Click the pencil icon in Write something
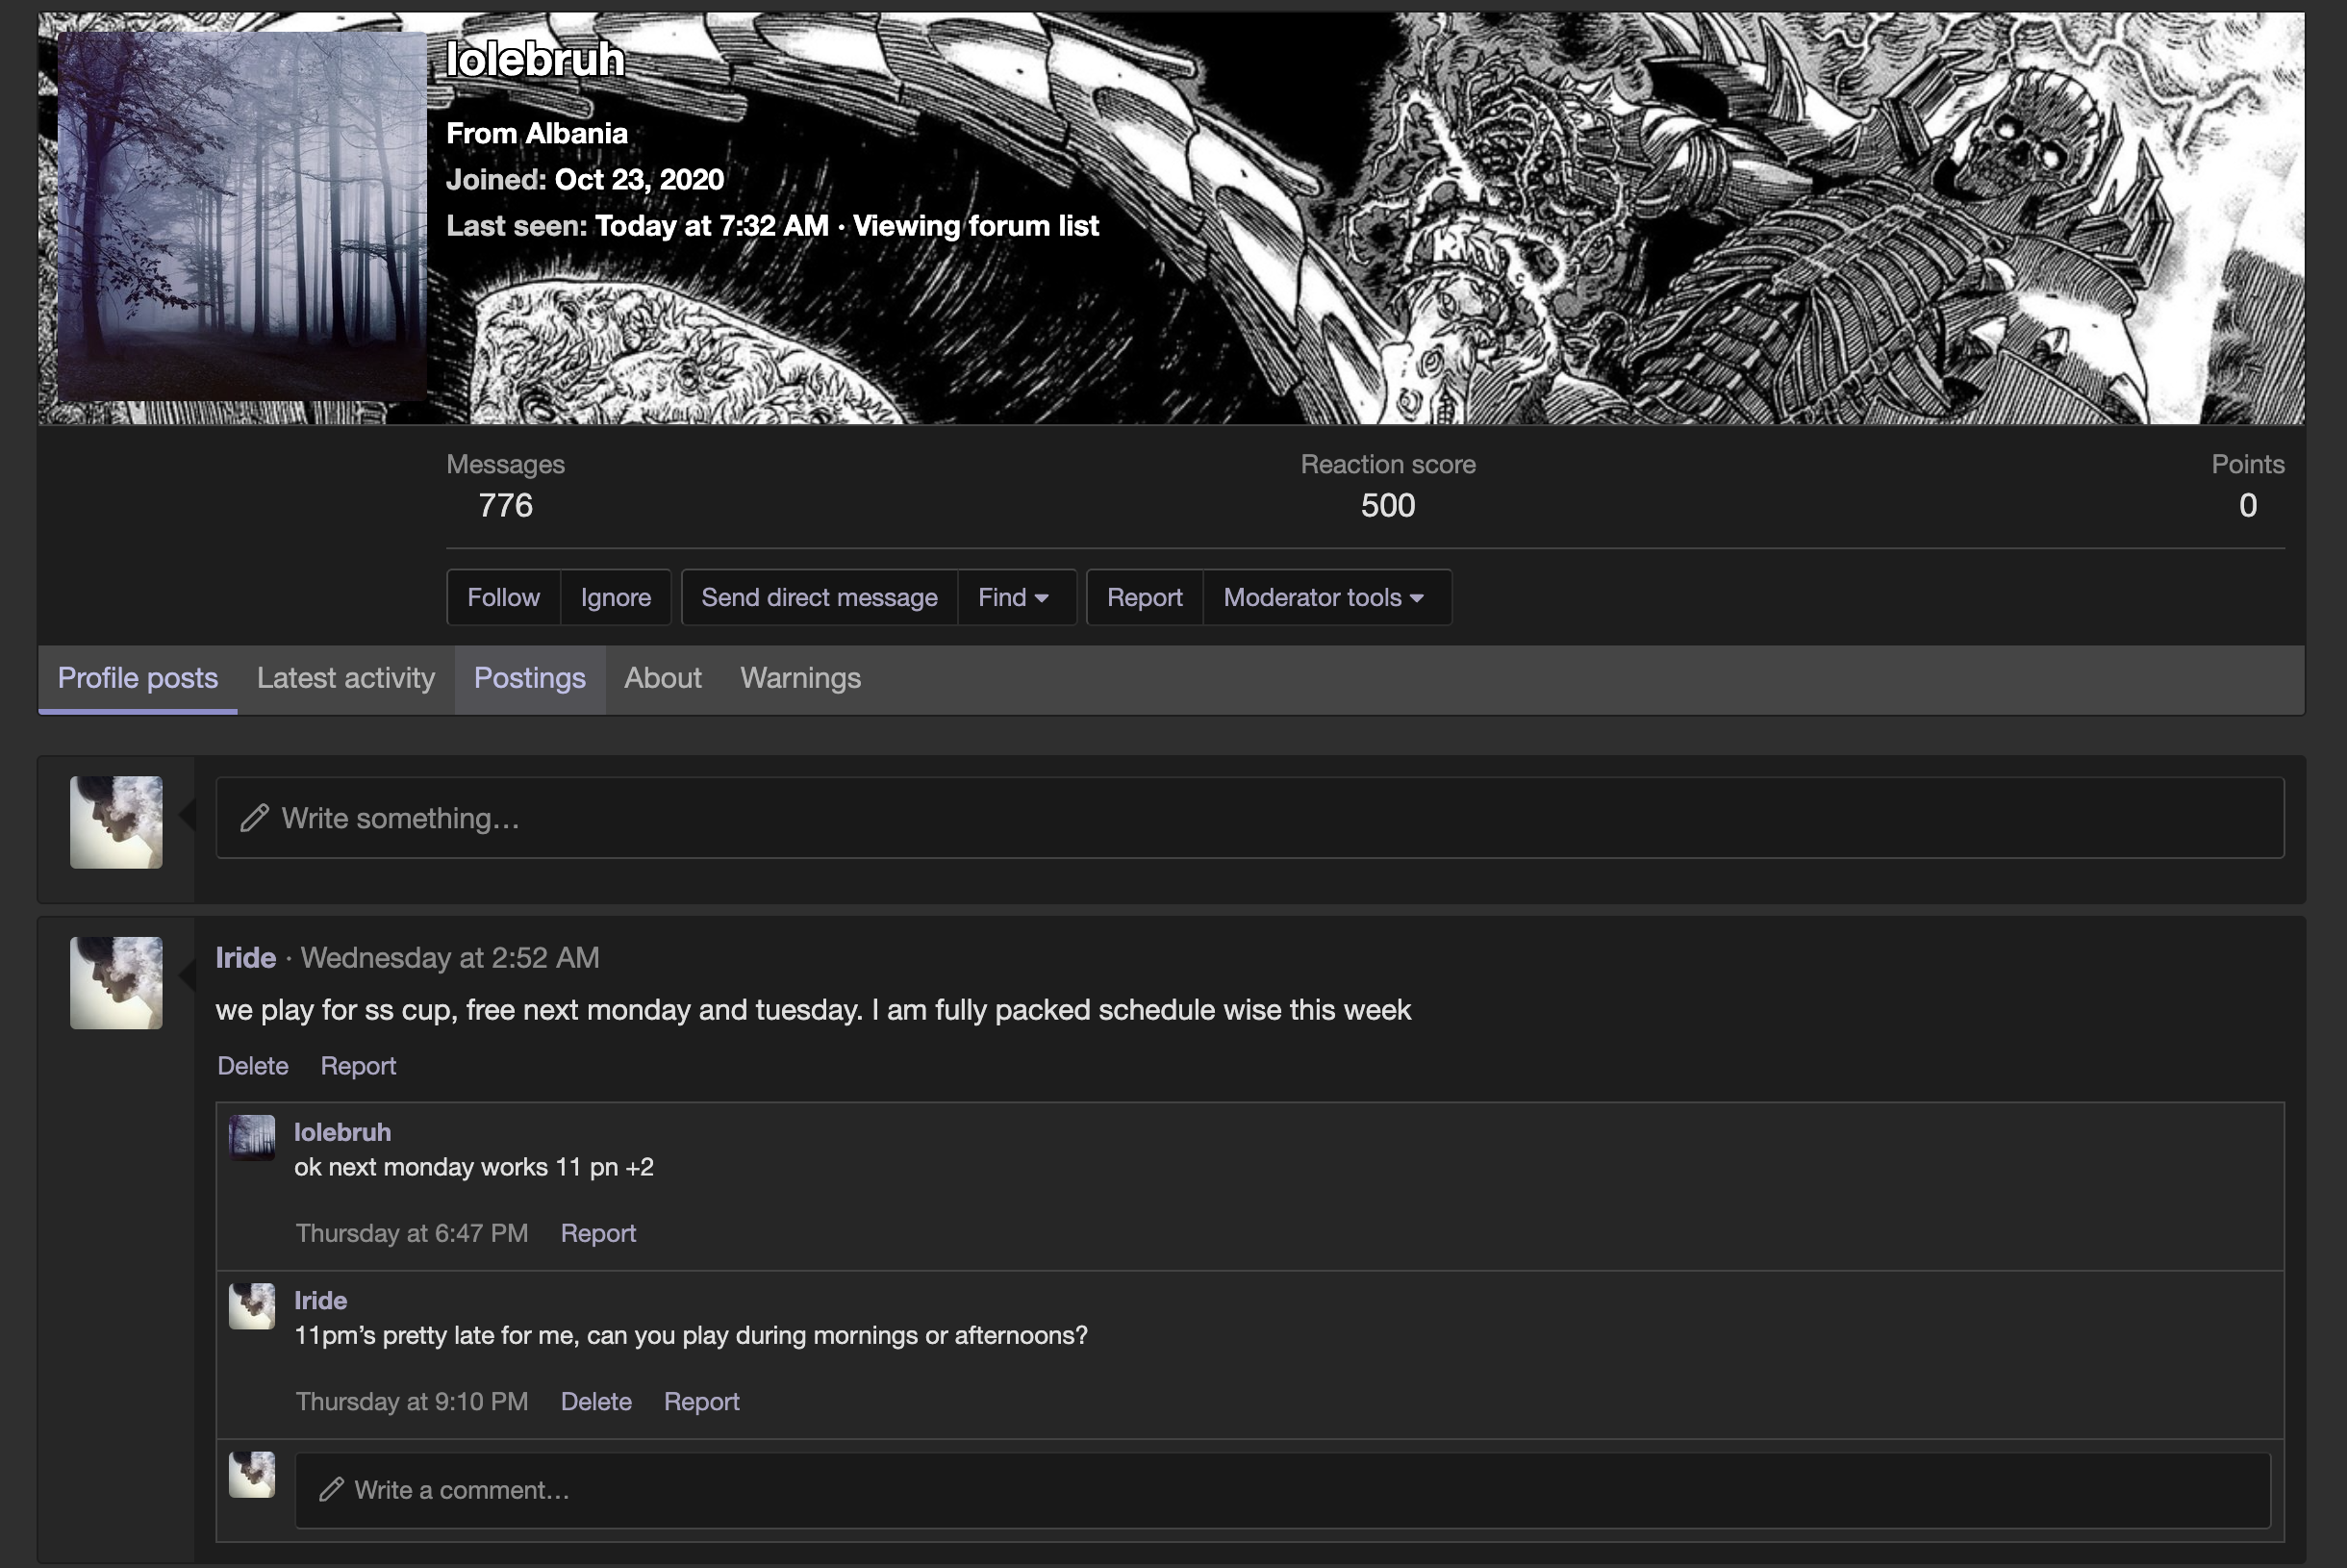Viewport: 2347px width, 1568px height. [255, 818]
